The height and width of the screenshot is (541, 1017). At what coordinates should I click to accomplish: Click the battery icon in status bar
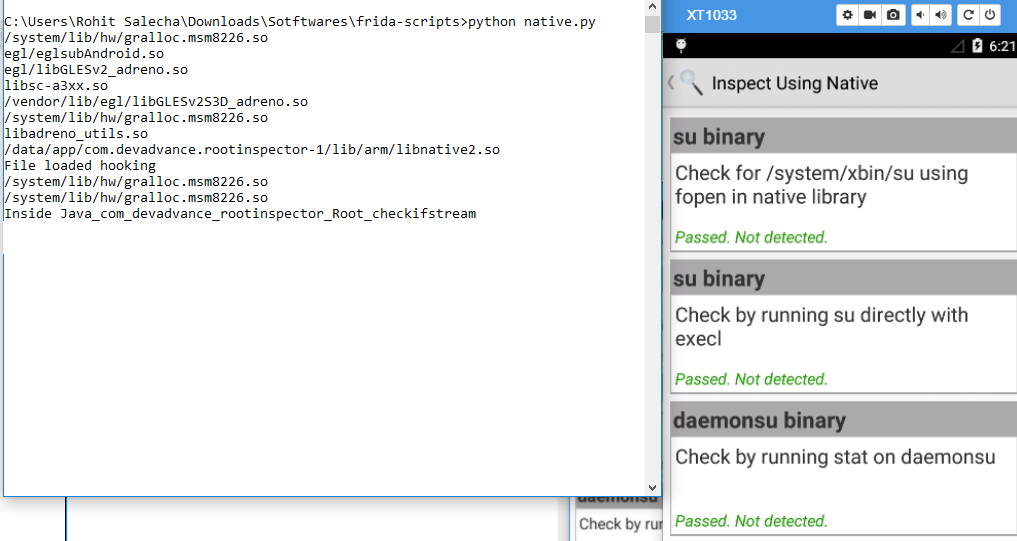[x=977, y=46]
